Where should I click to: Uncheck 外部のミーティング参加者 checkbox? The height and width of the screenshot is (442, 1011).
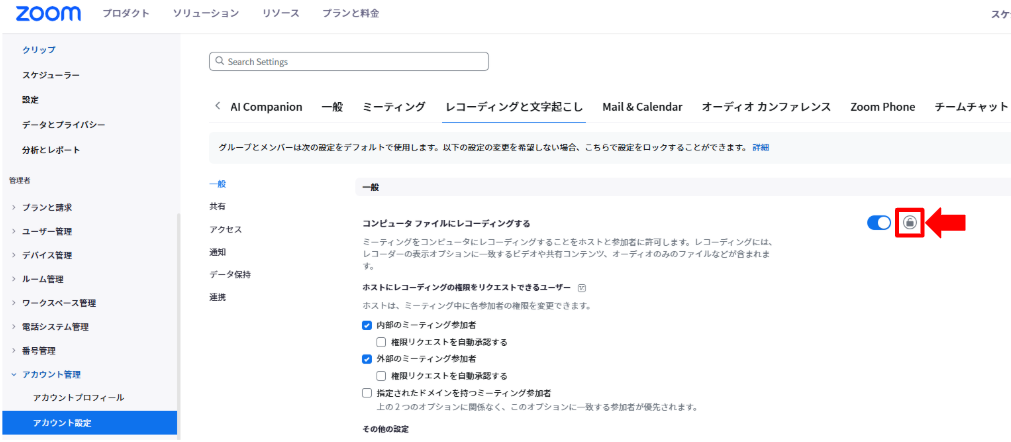367,358
